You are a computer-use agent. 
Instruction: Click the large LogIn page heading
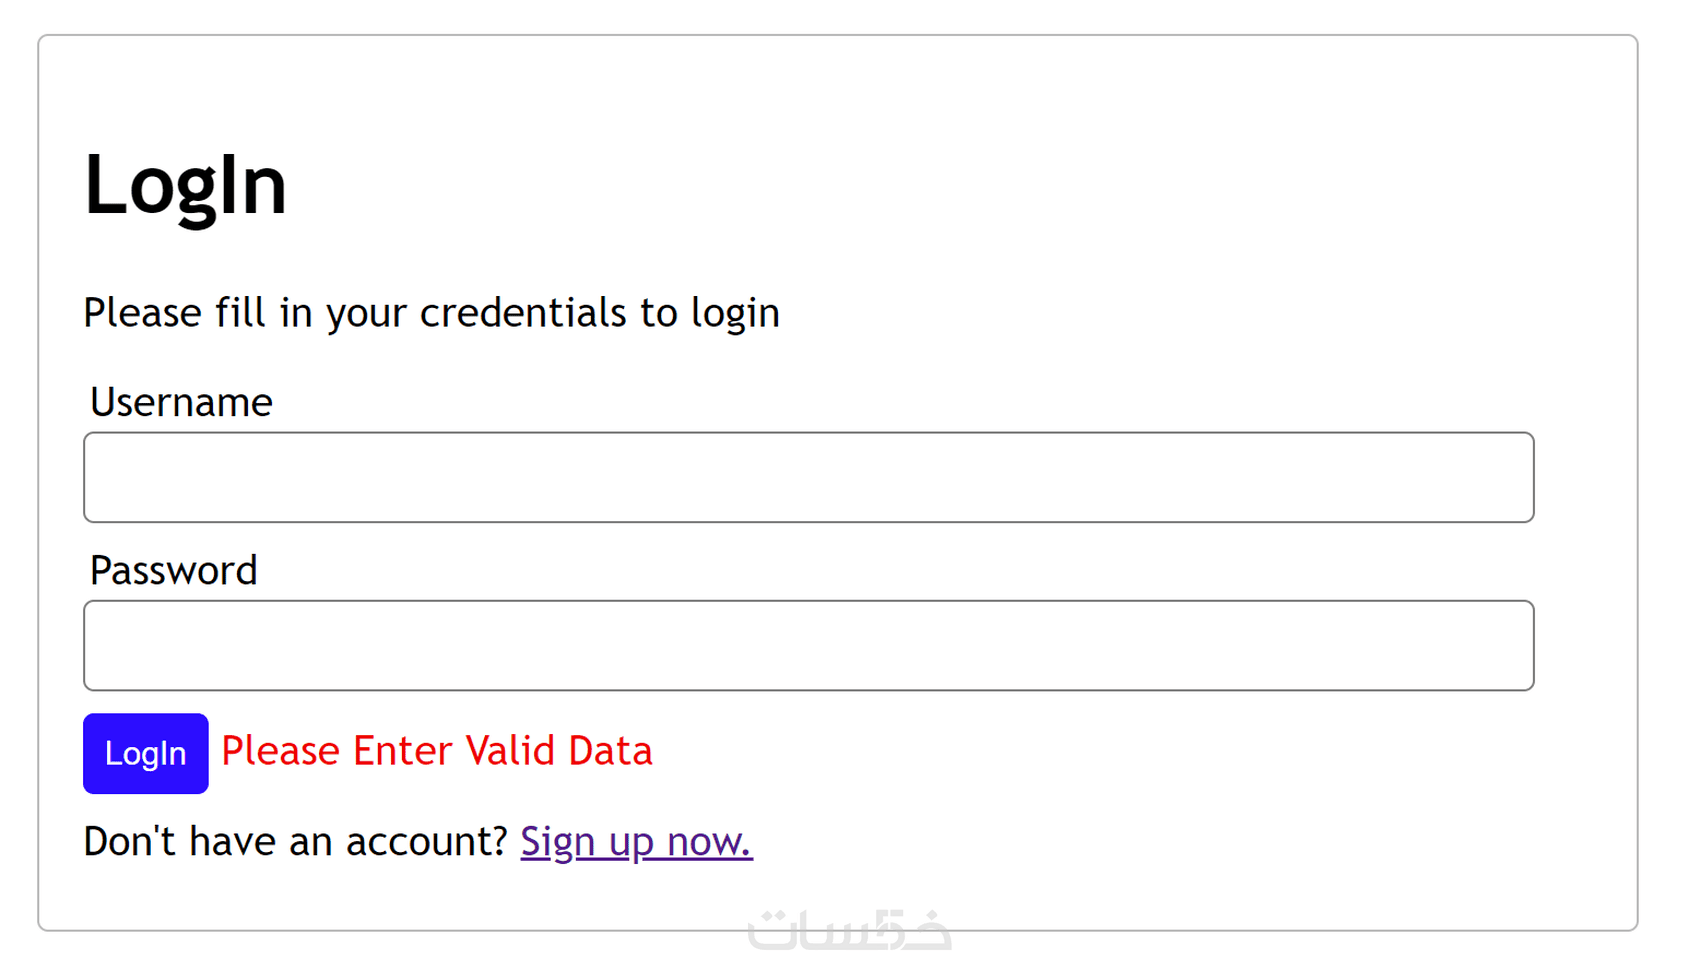pyautogui.click(x=186, y=185)
